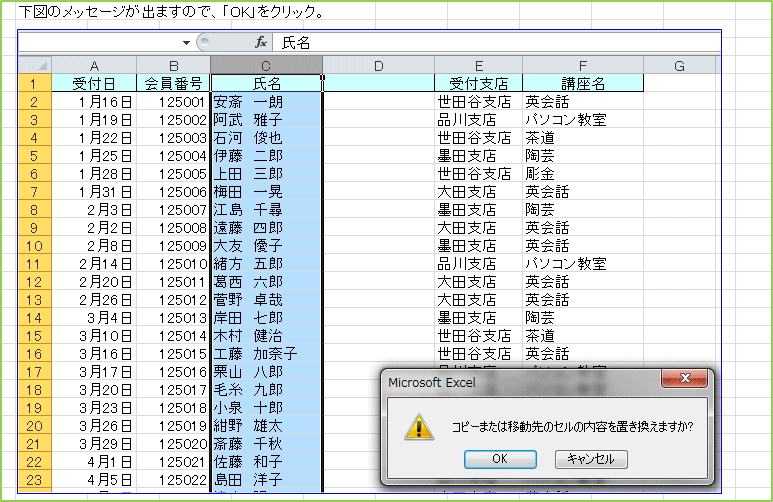Click the date cell 4月5日

click(94, 480)
